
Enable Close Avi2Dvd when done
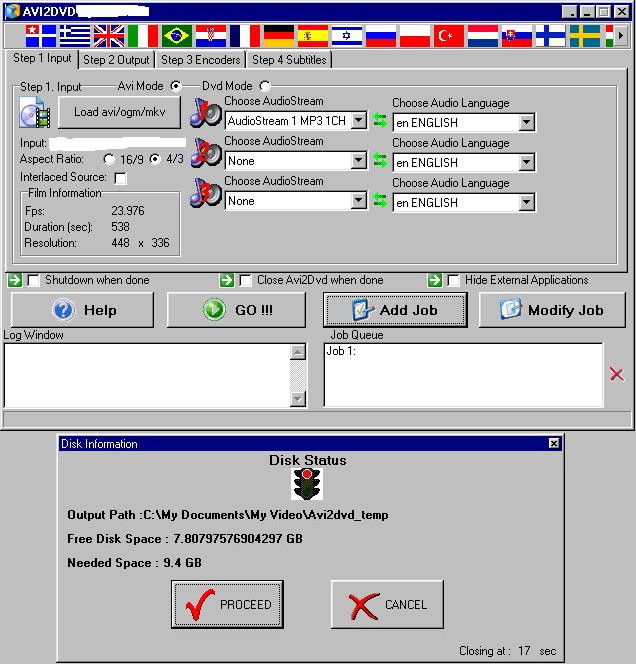tap(245, 280)
